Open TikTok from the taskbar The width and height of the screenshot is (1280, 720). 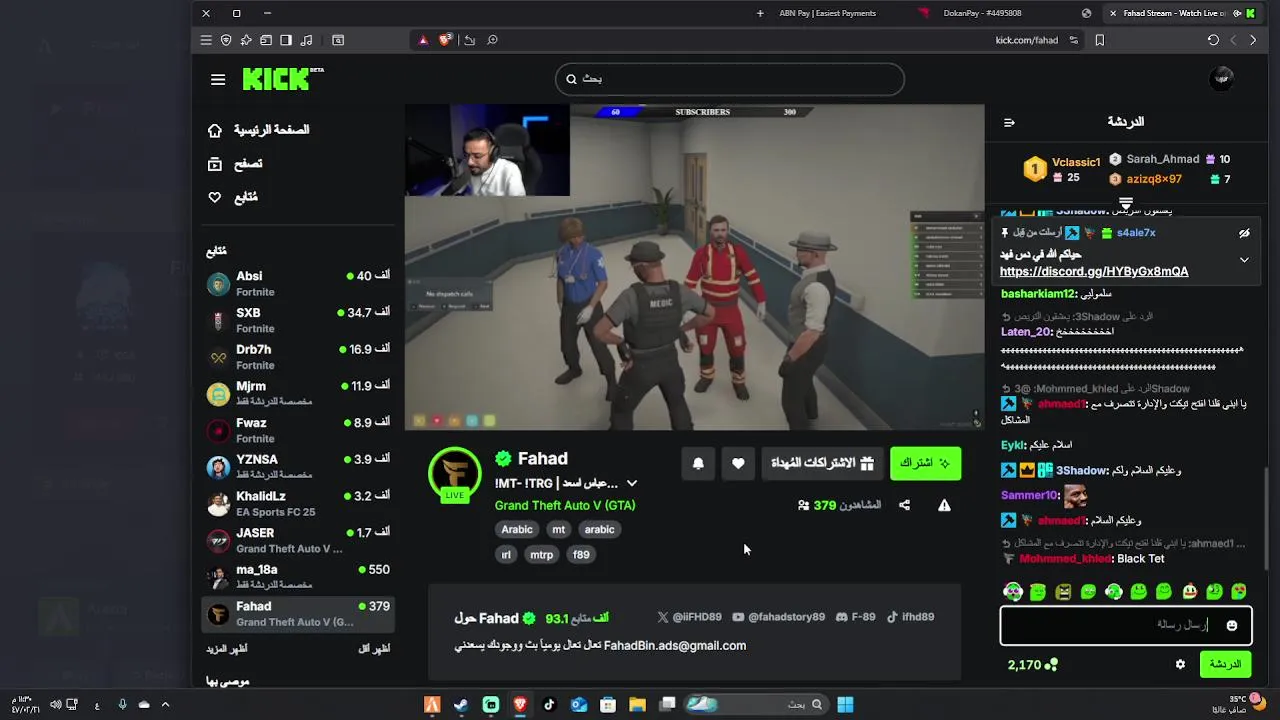point(549,705)
